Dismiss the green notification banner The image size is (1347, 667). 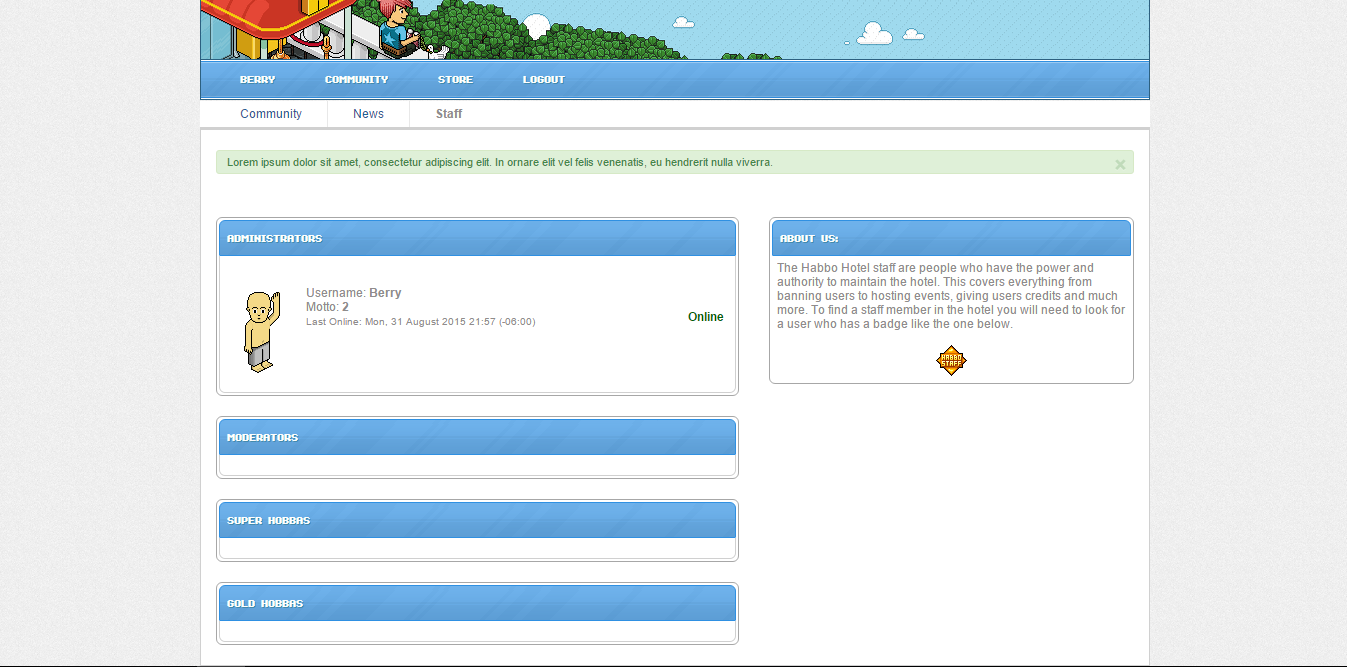tap(1120, 163)
